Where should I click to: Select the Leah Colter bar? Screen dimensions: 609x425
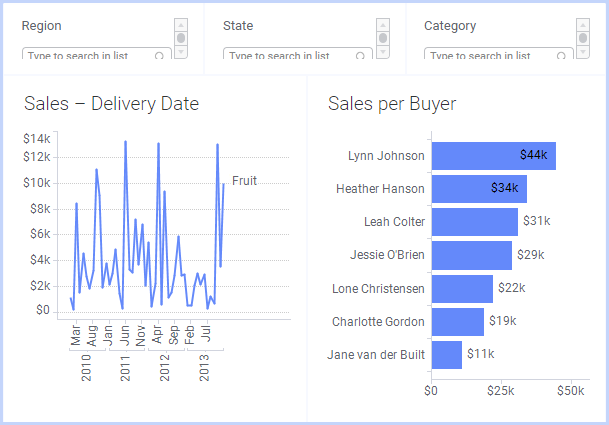474,222
